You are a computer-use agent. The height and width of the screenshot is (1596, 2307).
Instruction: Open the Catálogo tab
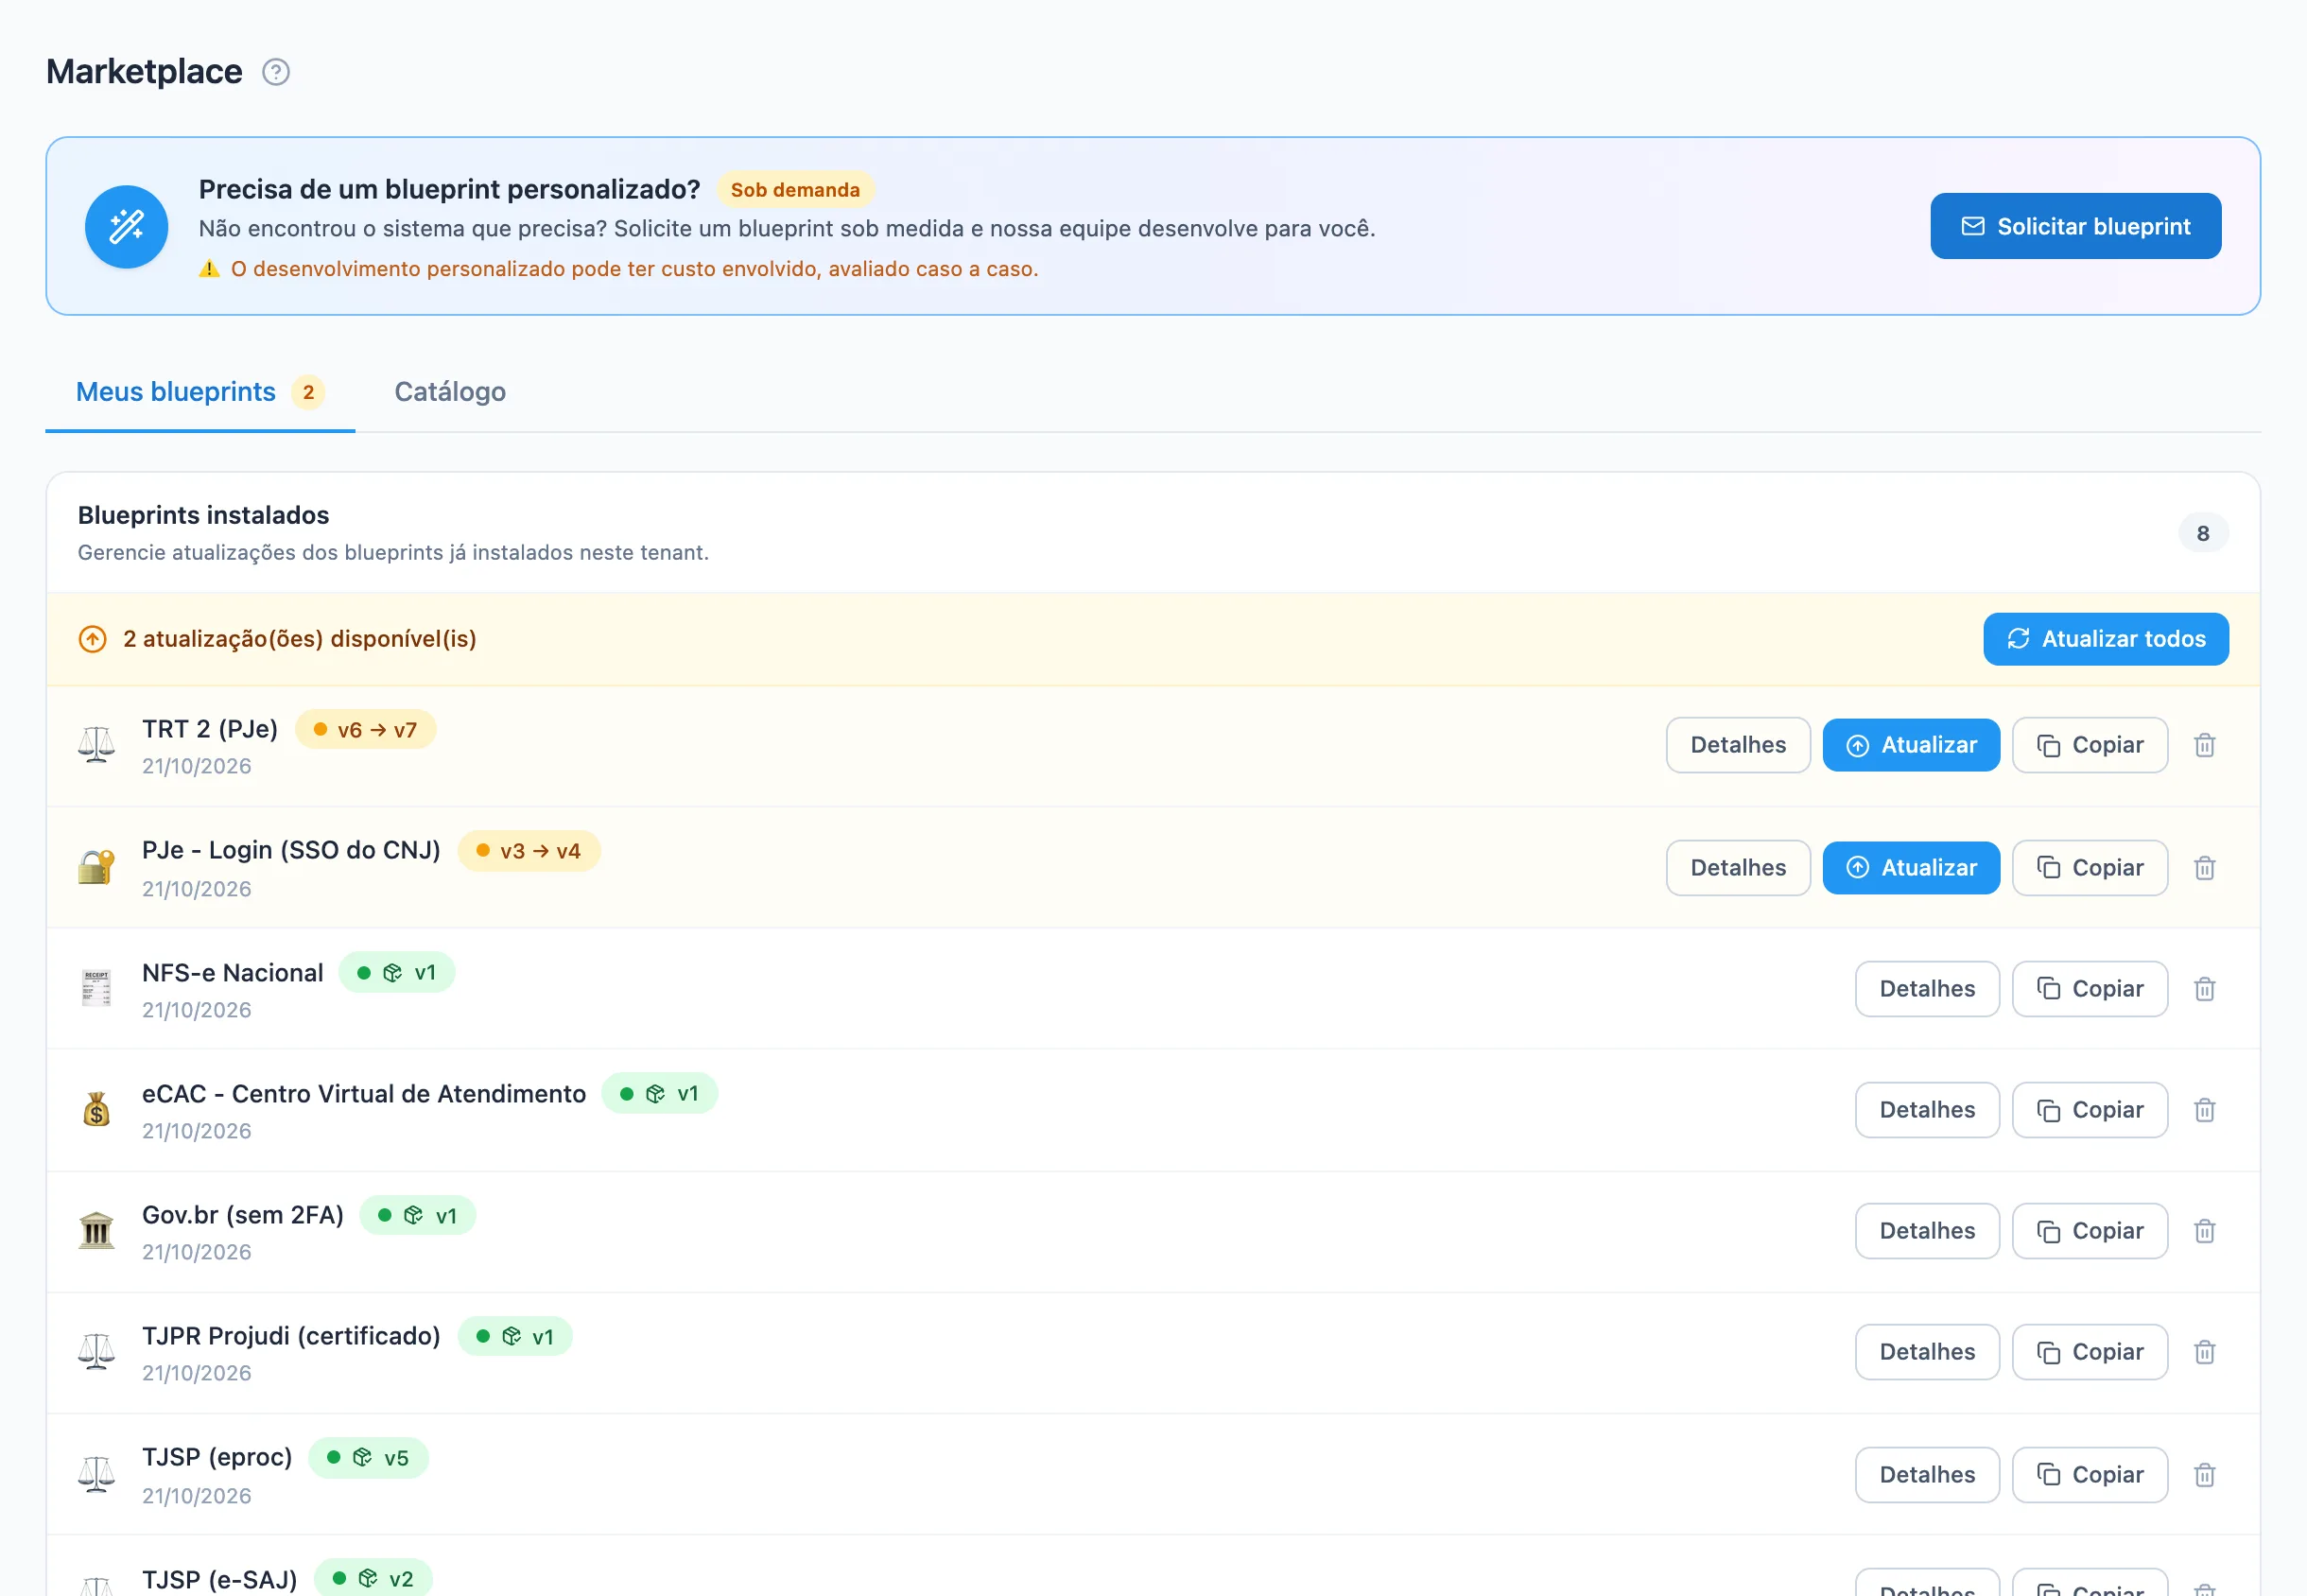coord(450,391)
